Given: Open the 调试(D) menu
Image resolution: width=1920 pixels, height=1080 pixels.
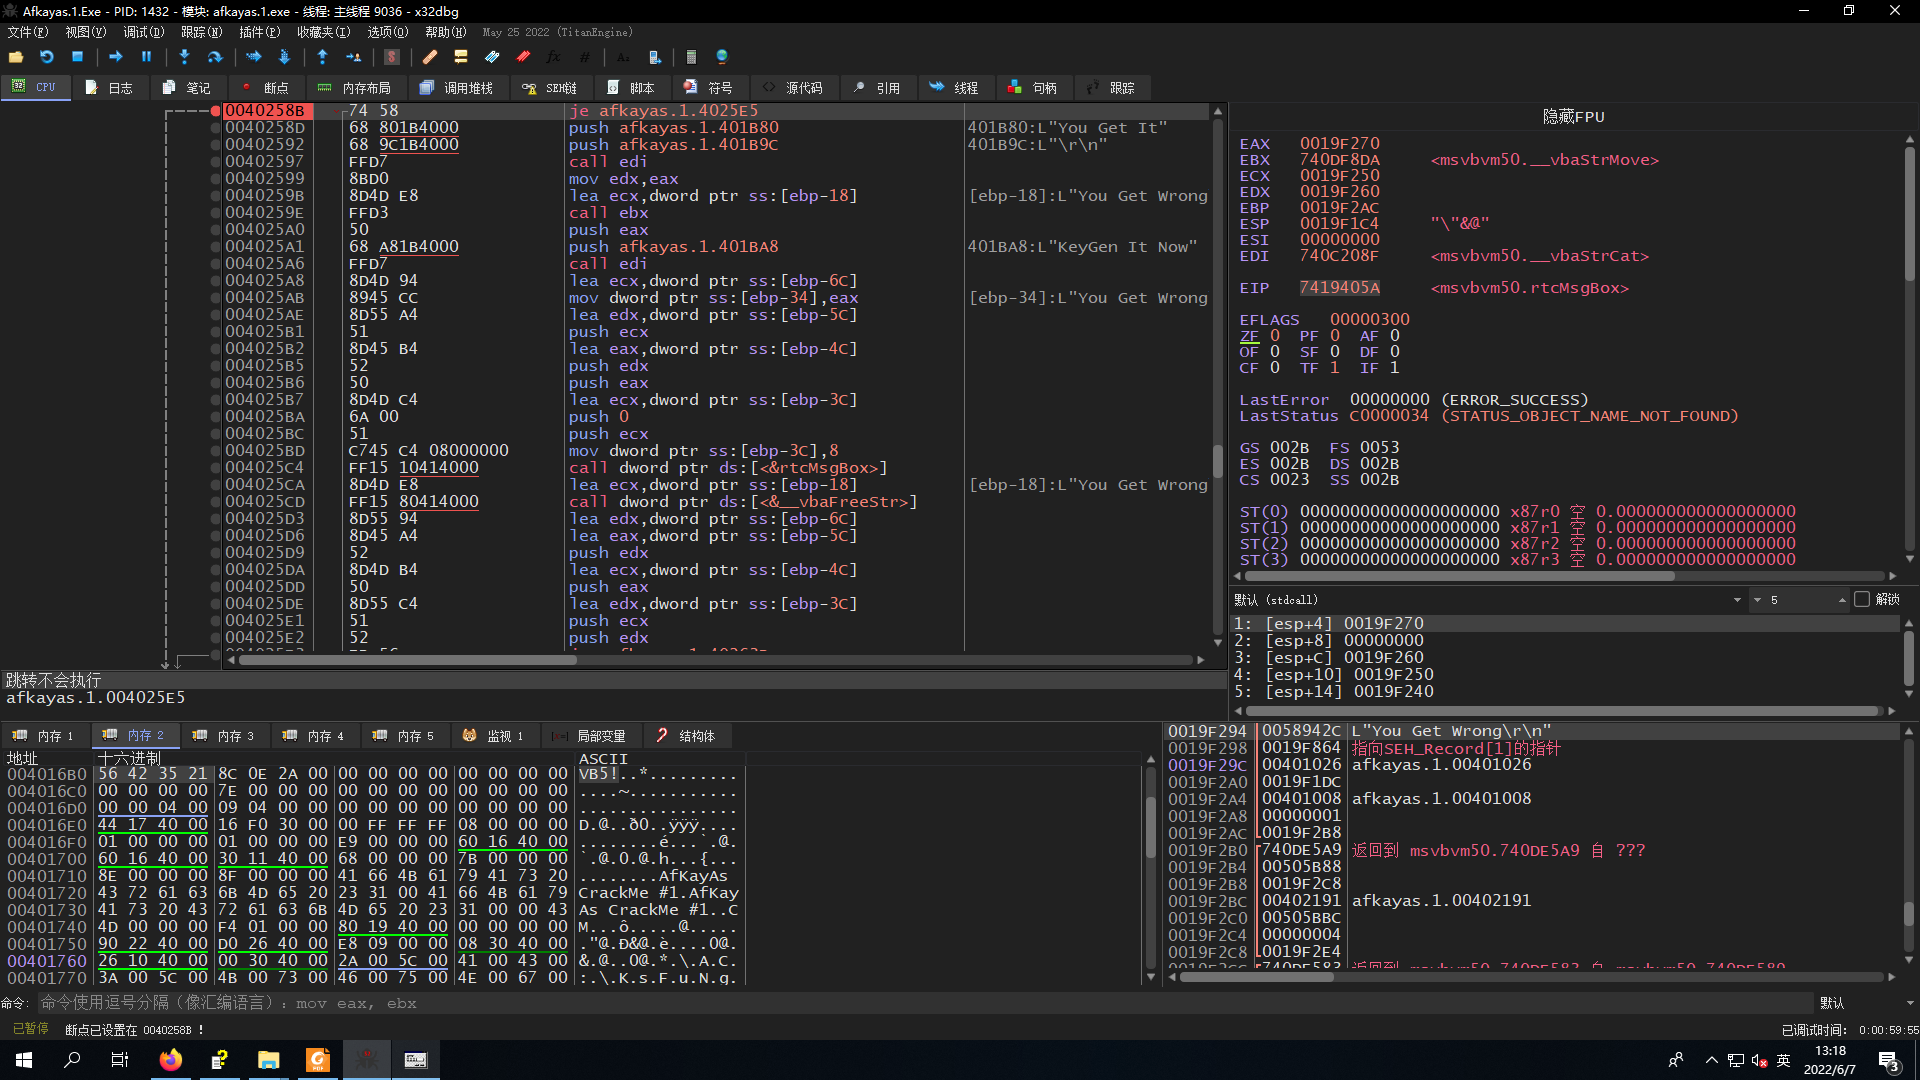Looking at the screenshot, I should tap(143, 32).
